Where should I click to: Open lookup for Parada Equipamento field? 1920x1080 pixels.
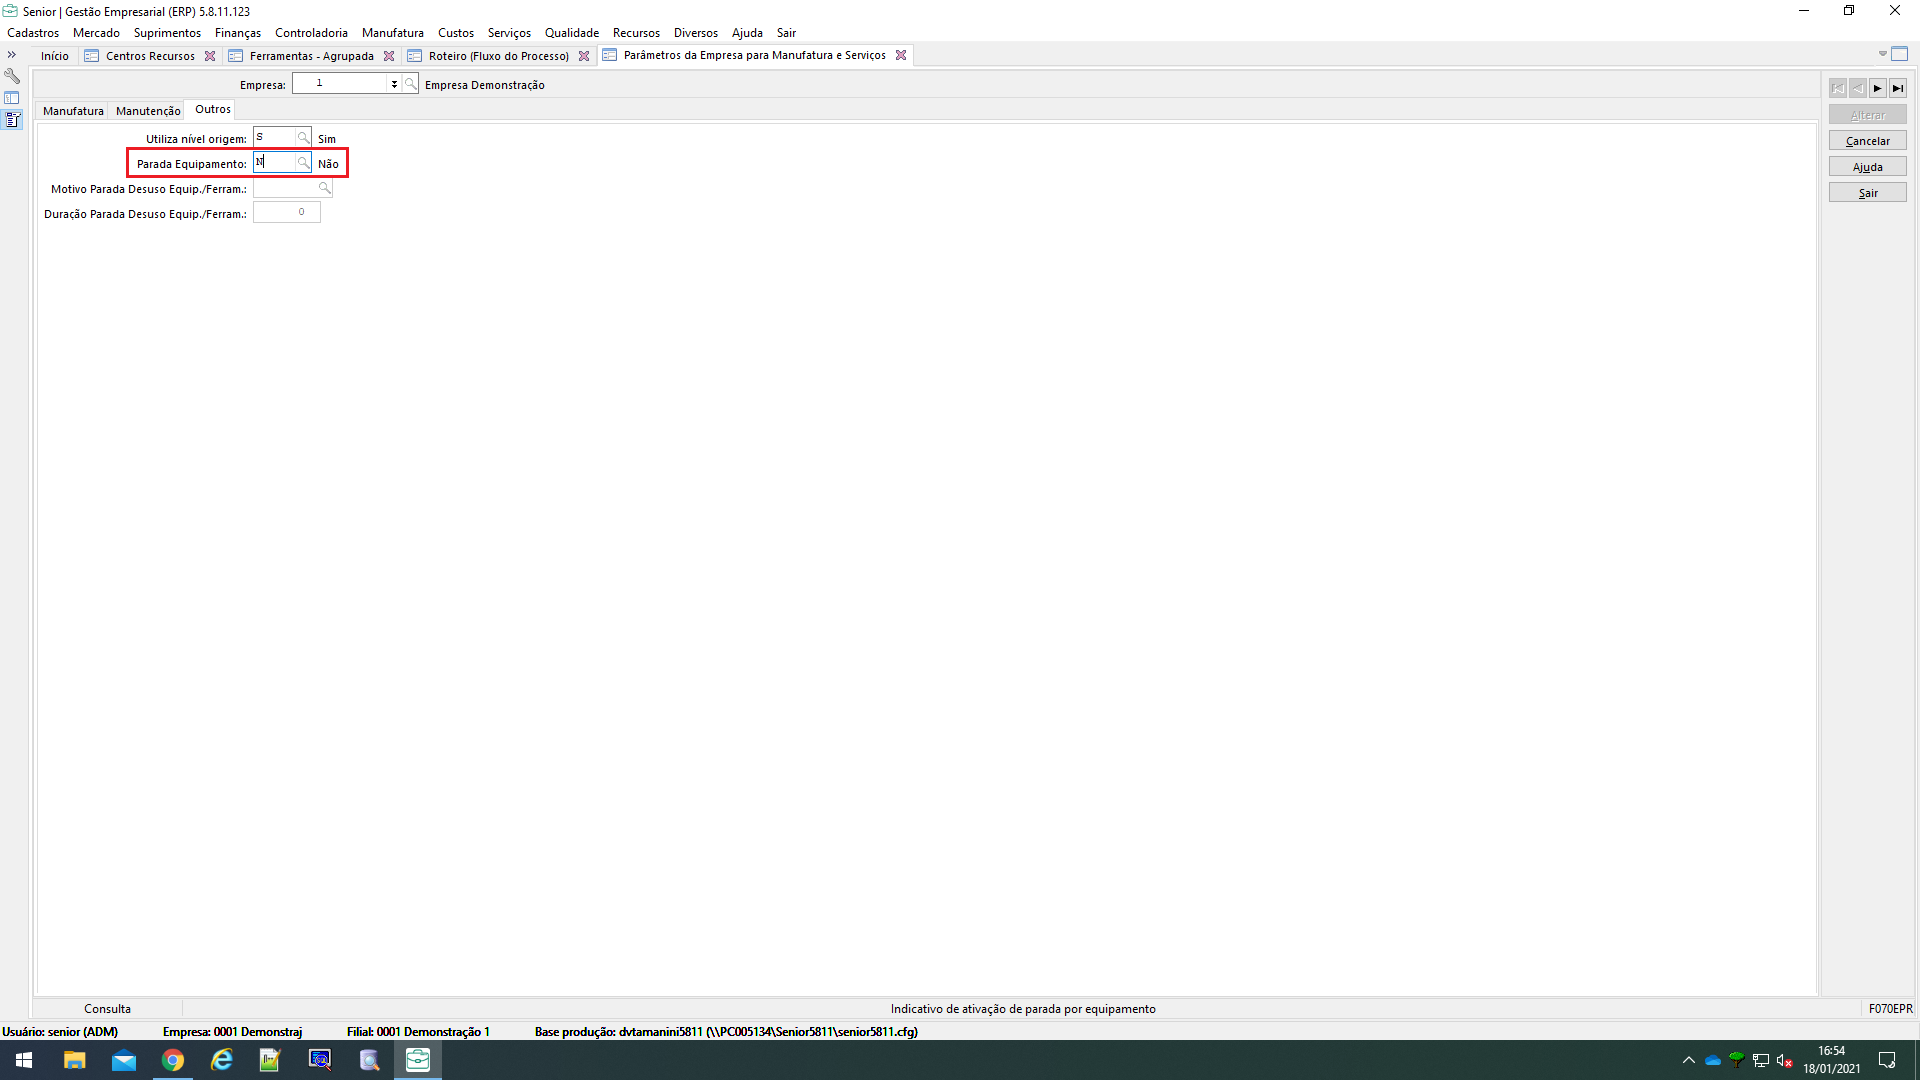point(303,163)
